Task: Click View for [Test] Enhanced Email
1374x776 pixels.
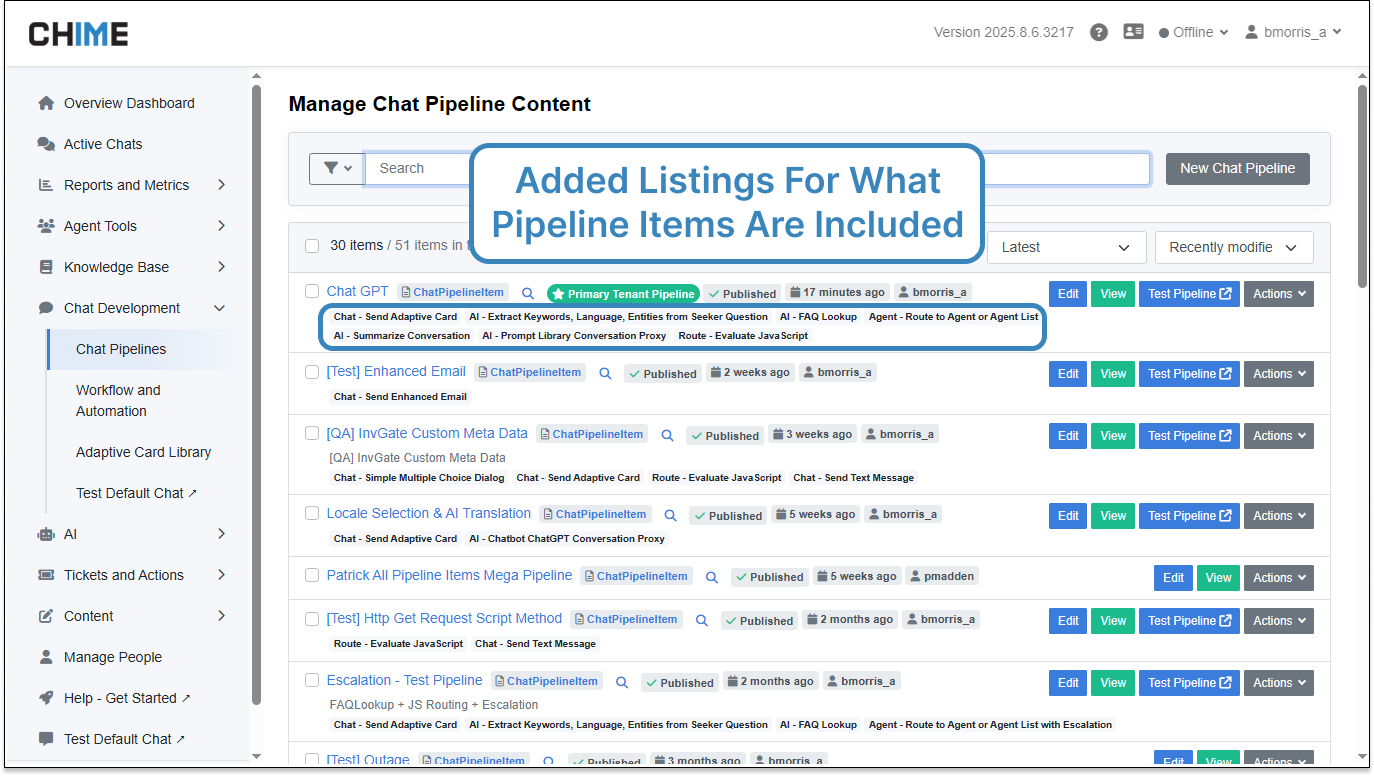Action: click(x=1113, y=374)
